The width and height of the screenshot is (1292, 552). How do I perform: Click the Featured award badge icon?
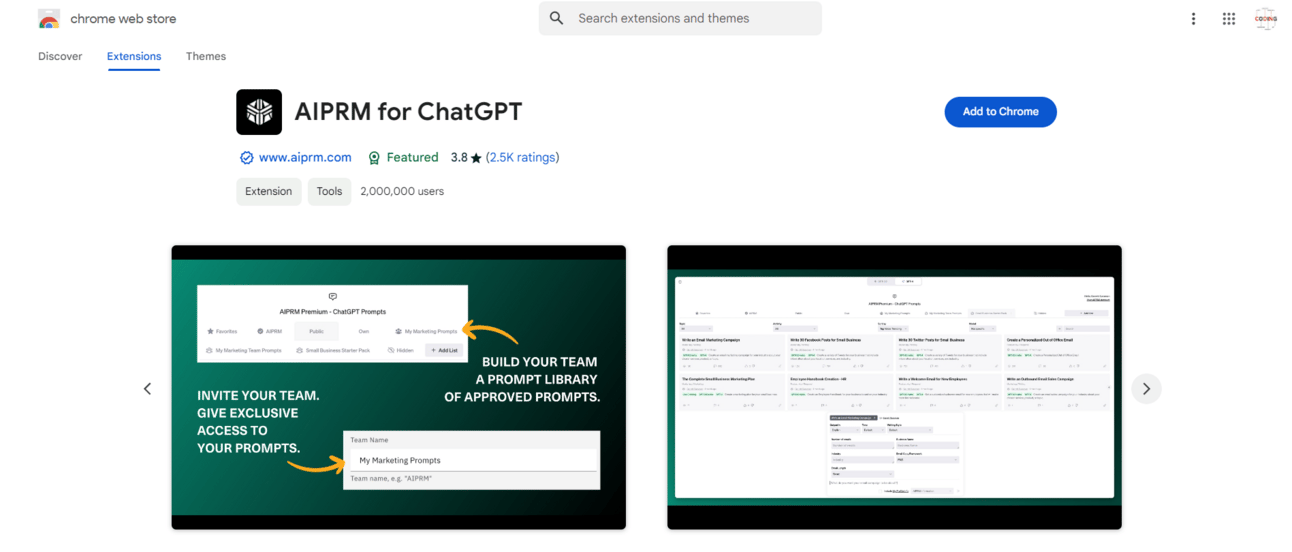point(374,158)
